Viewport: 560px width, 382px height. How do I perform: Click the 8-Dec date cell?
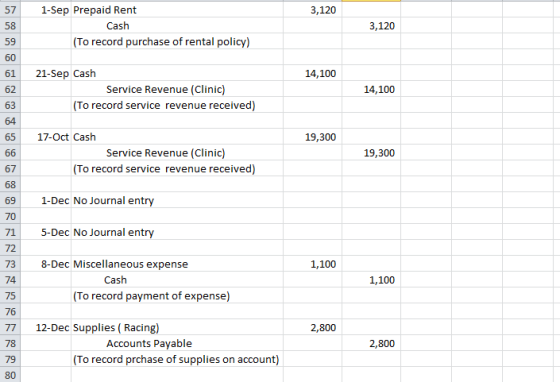[x=46, y=264]
